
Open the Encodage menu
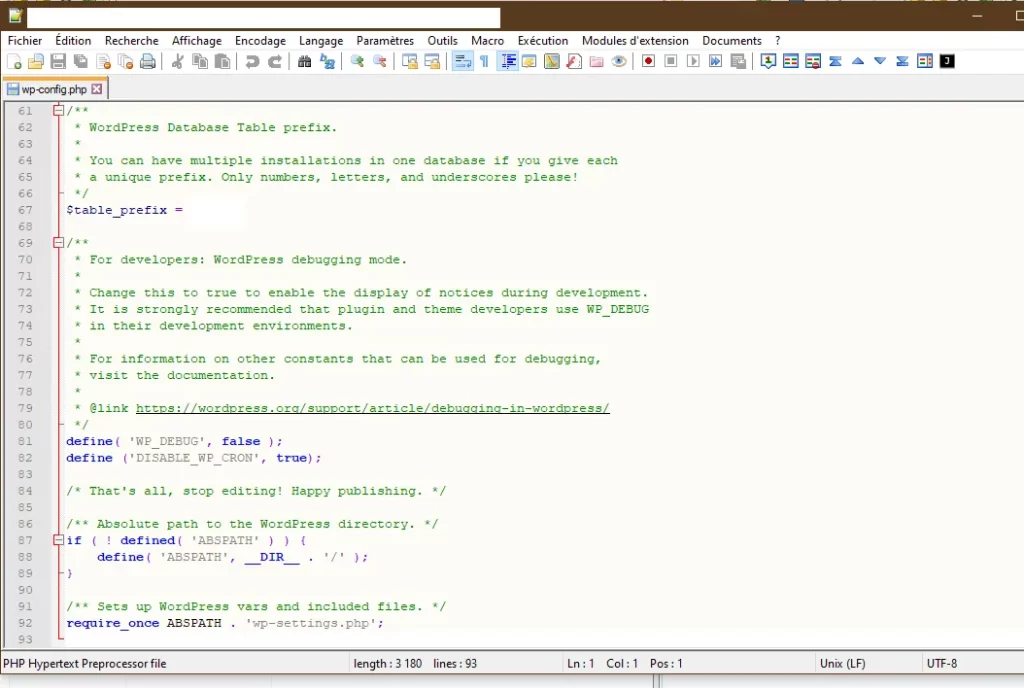(x=261, y=40)
